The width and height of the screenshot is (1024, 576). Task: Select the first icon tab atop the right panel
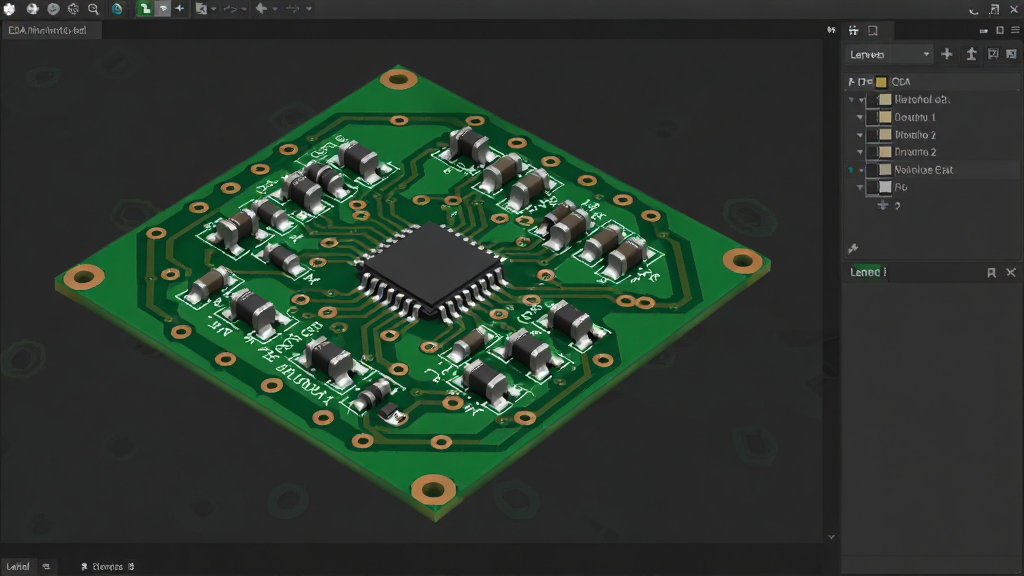coord(854,30)
